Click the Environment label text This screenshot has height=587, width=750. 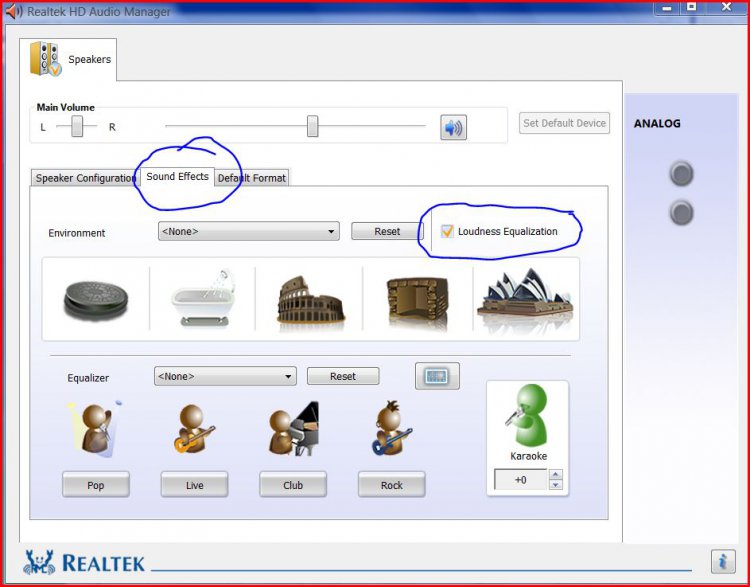[x=77, y=233]
